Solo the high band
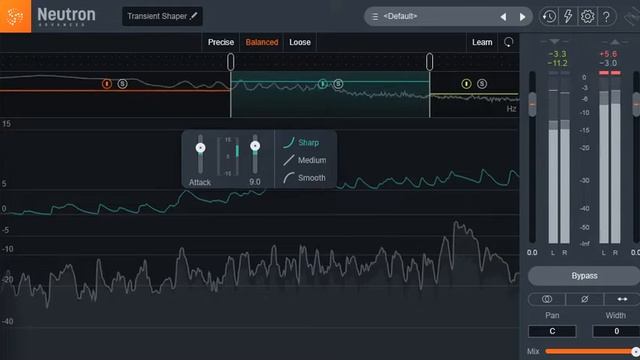The image size is (640, 360). click(482, 84)
